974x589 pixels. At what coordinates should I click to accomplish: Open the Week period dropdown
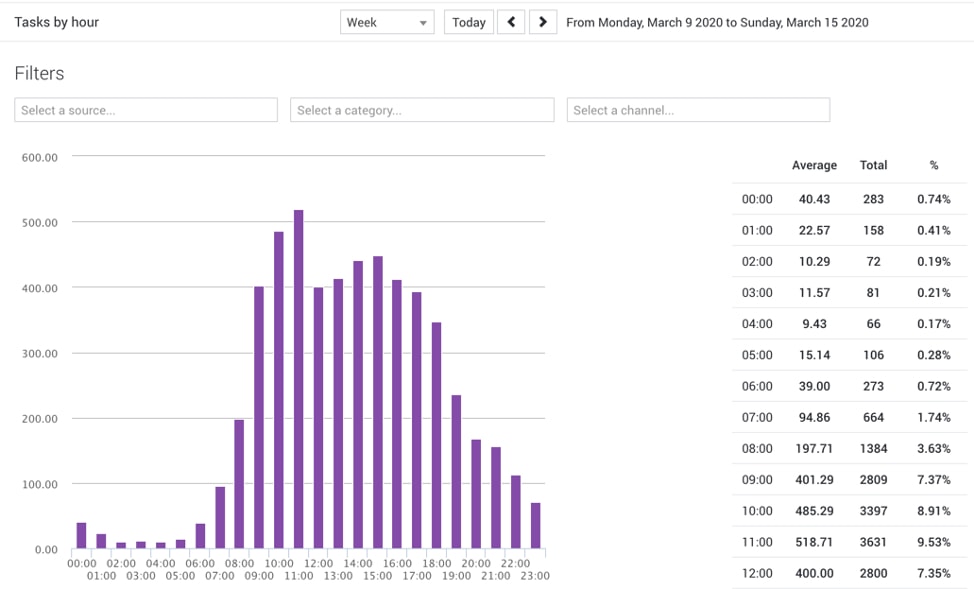pyautogui.click(x=387, y=22)
